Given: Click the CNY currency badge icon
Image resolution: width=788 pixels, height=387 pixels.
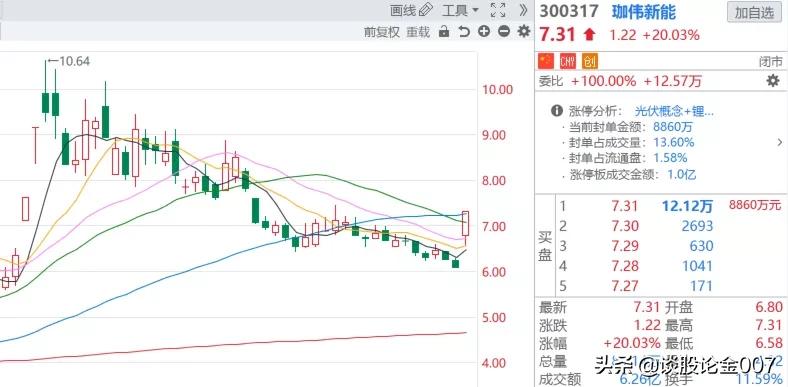Looking at the screenshot, I should click(x=568, y=61).
